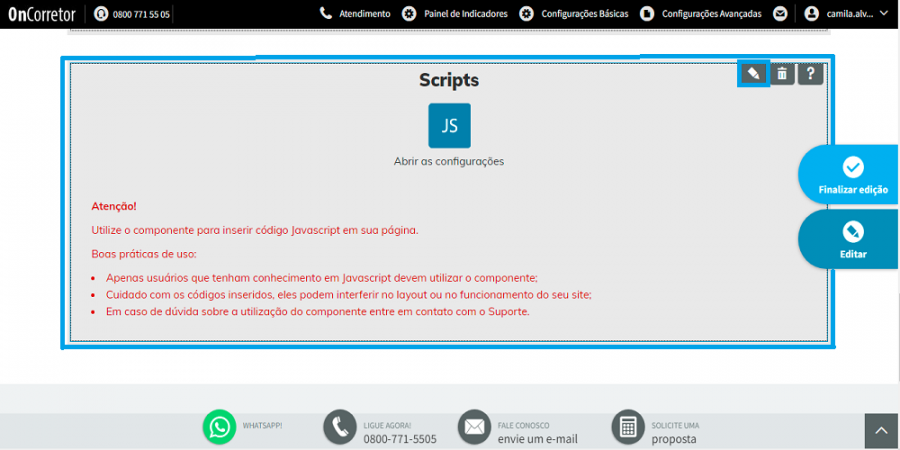Open the mail icon in top bar
This screenshot has height=450, width=900.
tap(779, 14)
